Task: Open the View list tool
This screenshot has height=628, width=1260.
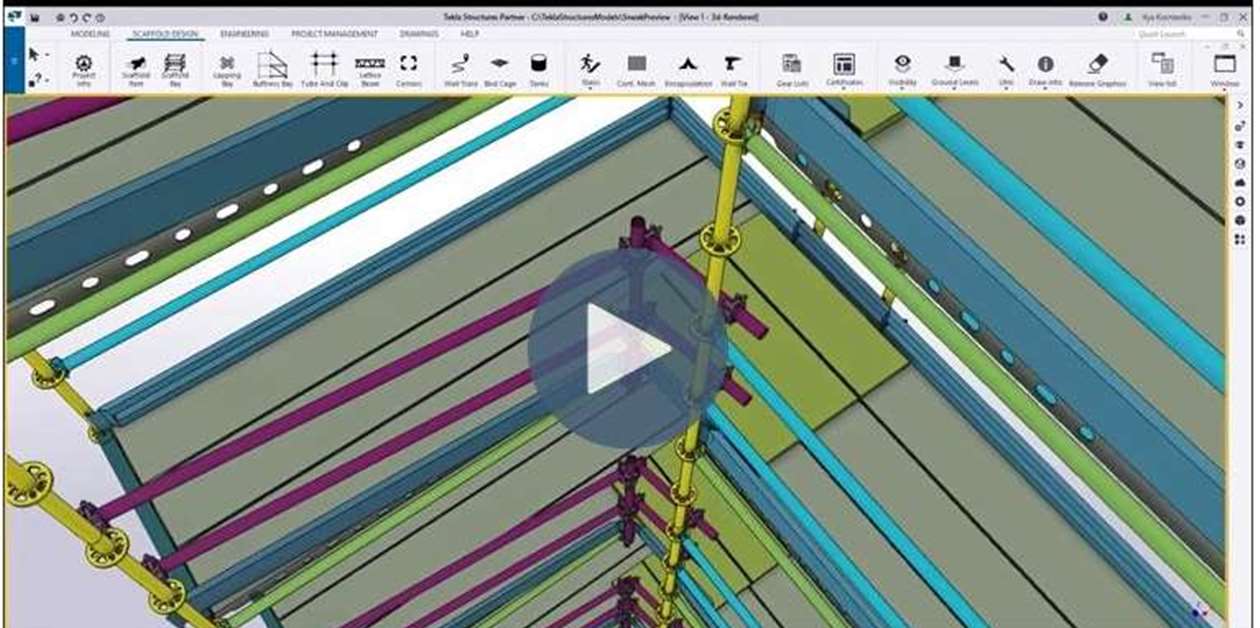Action: 1162,70
